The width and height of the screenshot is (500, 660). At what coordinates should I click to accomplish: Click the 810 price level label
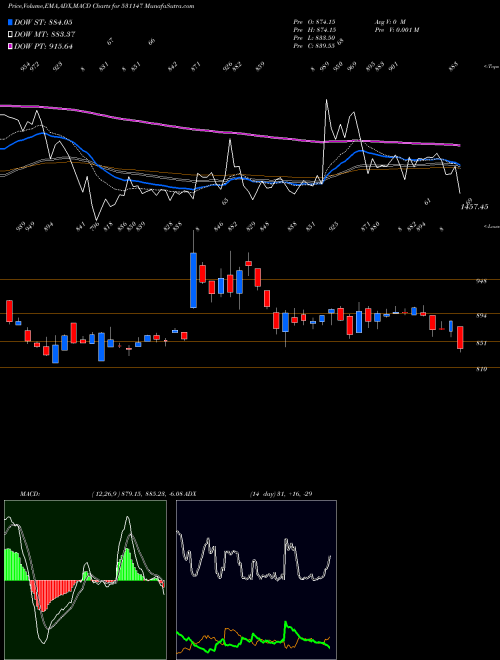tap(483, 370)
